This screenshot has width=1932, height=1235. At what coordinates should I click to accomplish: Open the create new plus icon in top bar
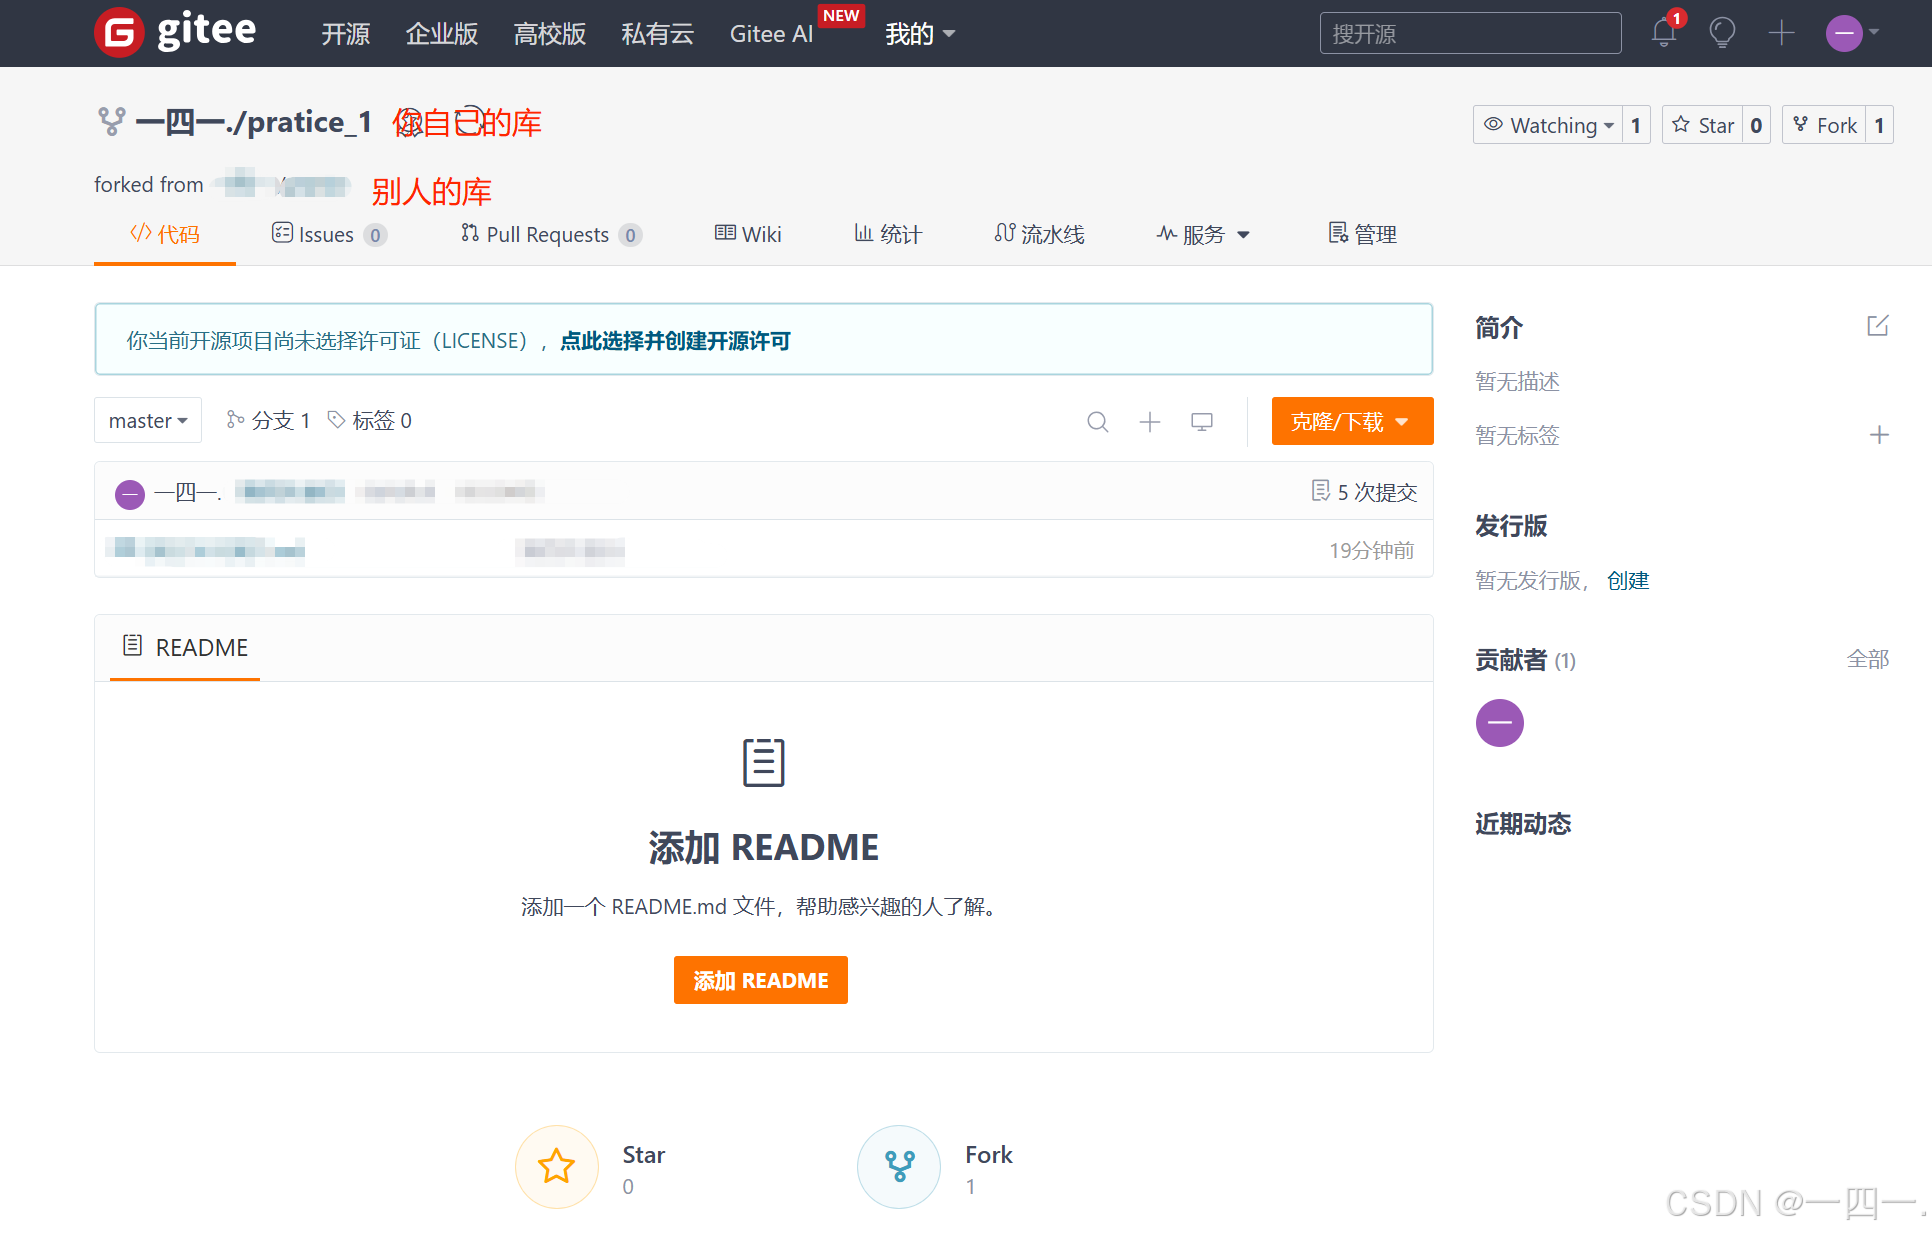click(1781, 33)
